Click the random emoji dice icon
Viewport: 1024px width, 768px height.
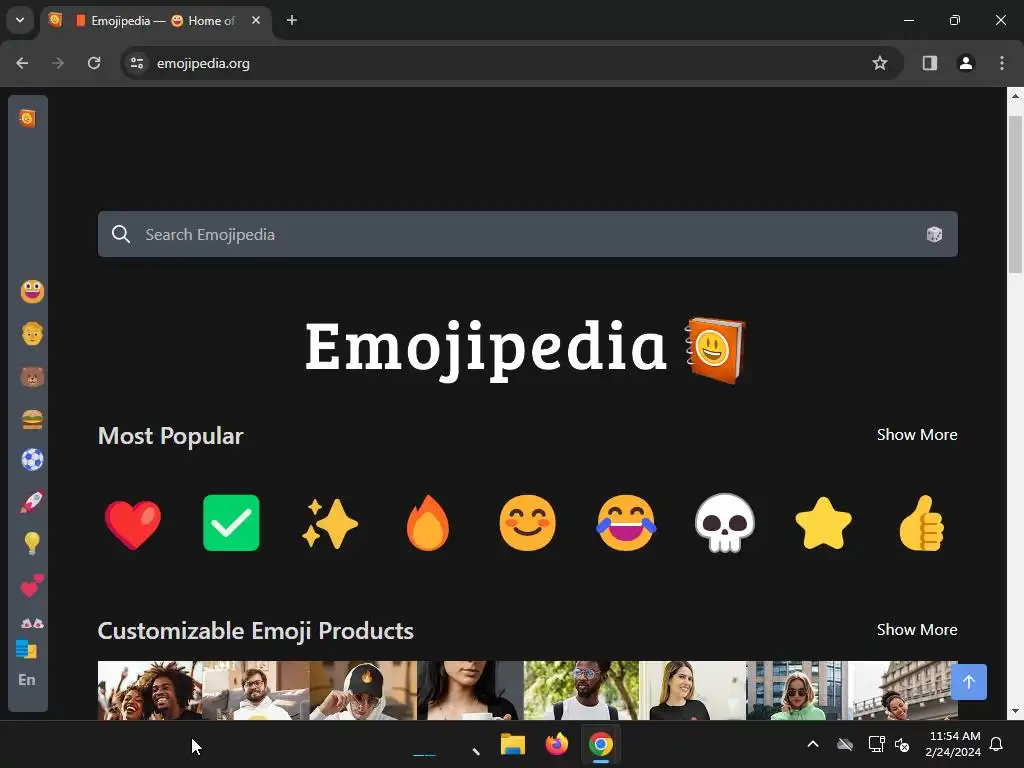934,234
